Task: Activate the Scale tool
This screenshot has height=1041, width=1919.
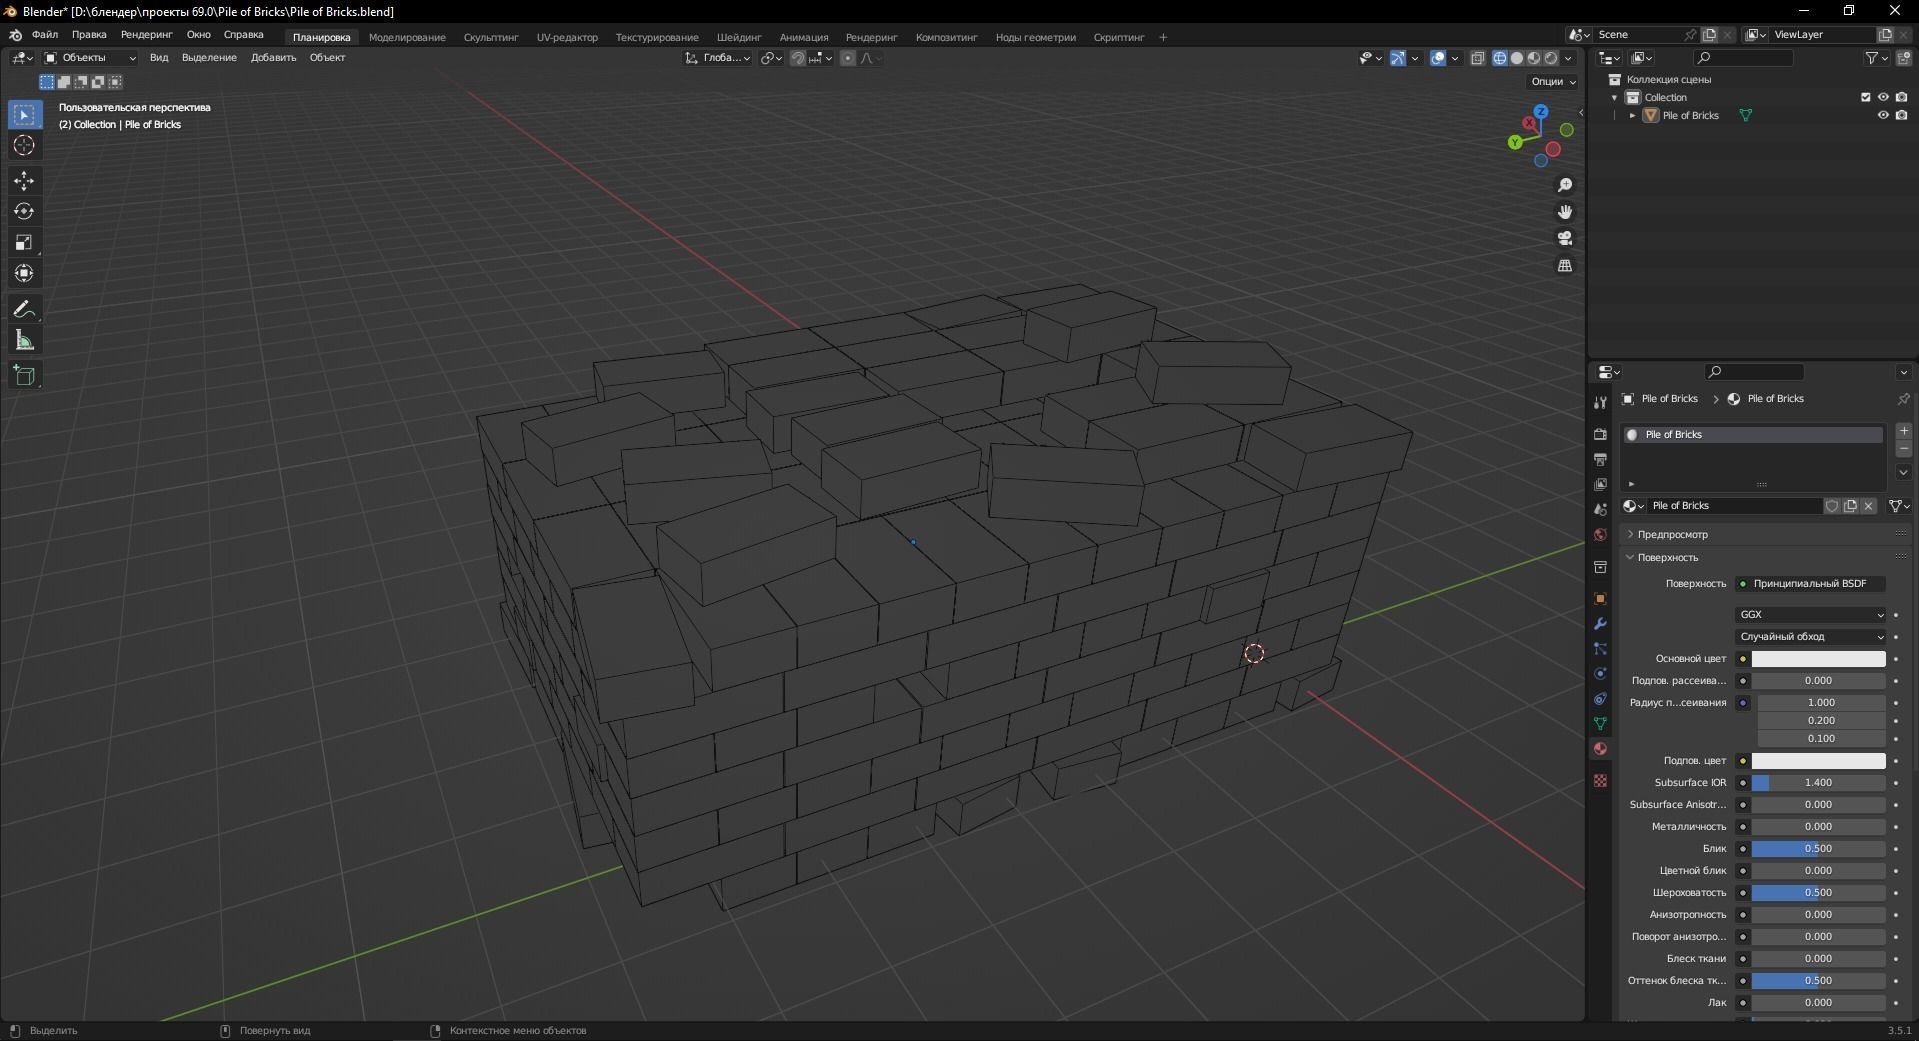Action: 24,243
